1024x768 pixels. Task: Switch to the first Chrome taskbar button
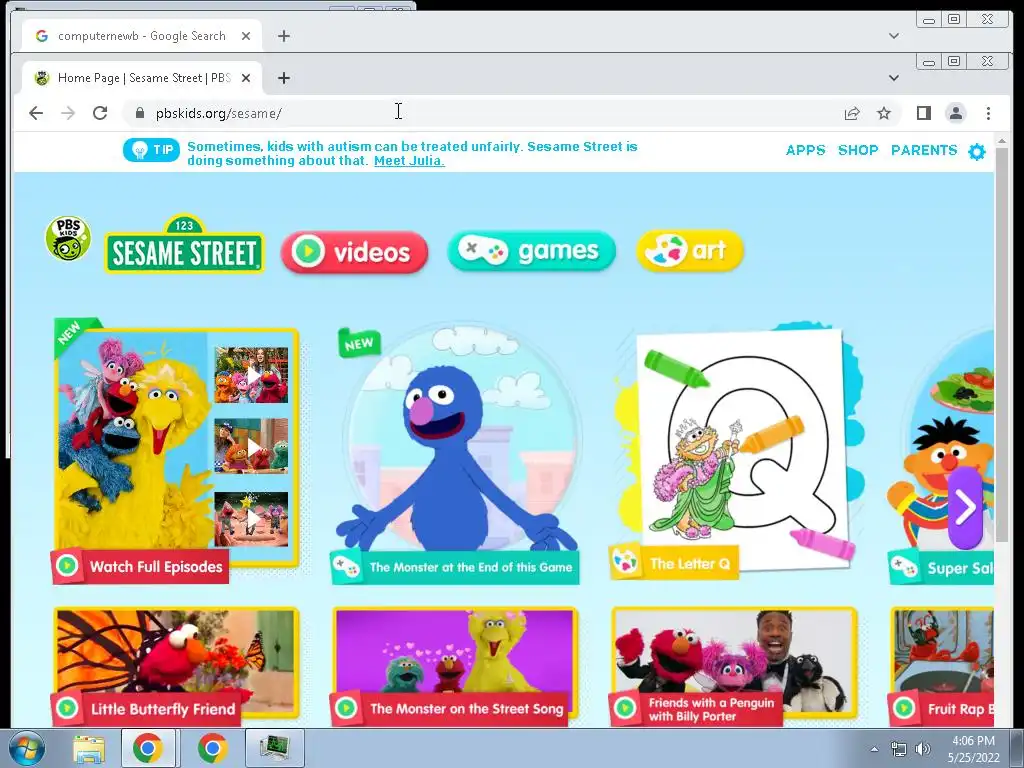148,748
